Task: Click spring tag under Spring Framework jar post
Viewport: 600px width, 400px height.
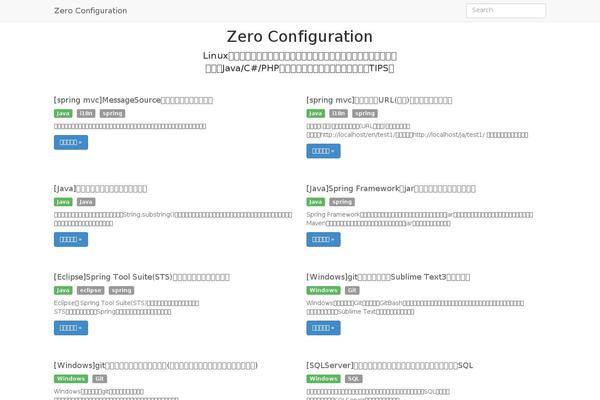Action: [342, 202]
